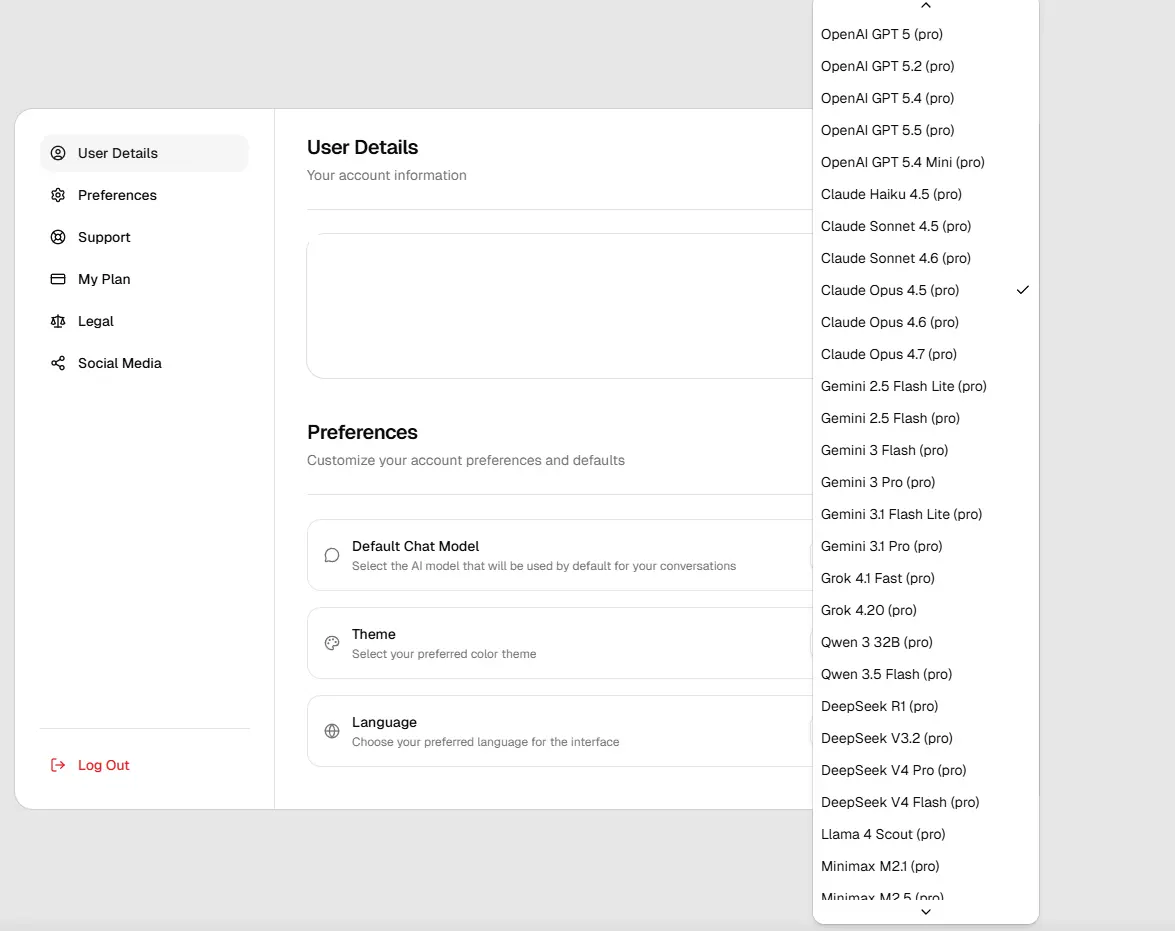Choose Claude Sonnet 4.6 (pro)

point(925,258)
